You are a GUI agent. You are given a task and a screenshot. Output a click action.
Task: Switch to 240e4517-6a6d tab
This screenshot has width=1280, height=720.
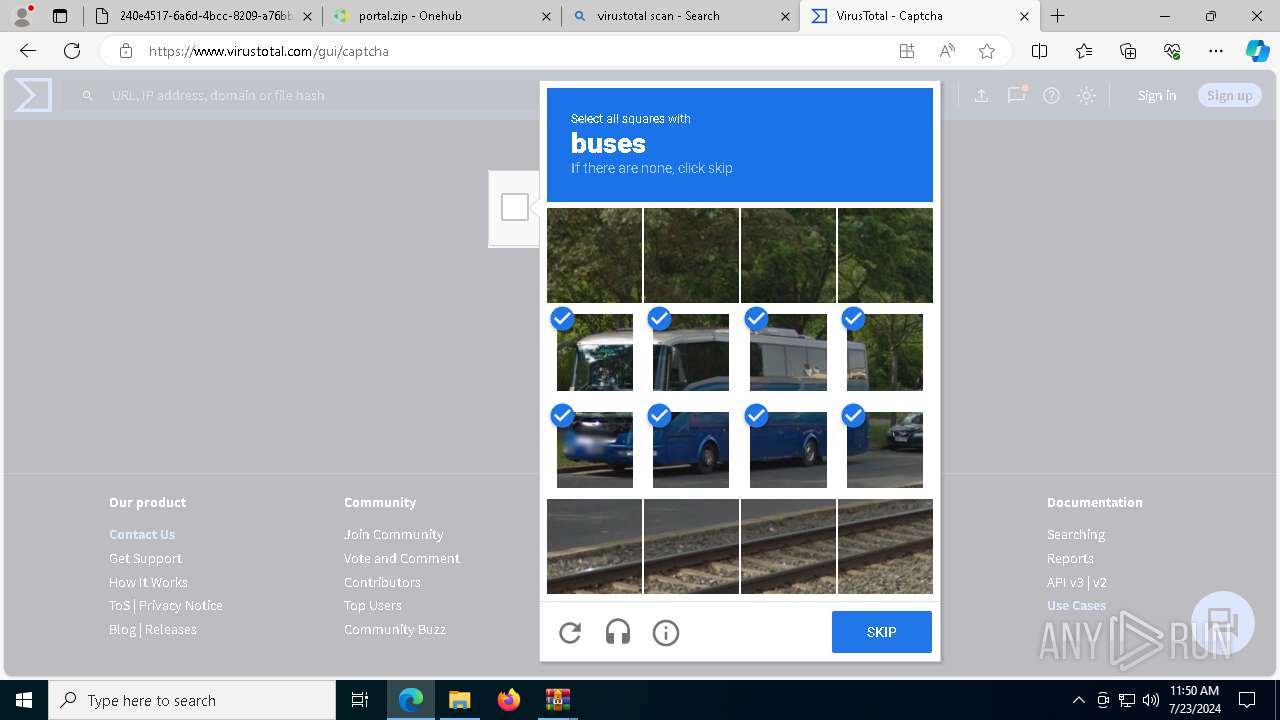(203, 16)
